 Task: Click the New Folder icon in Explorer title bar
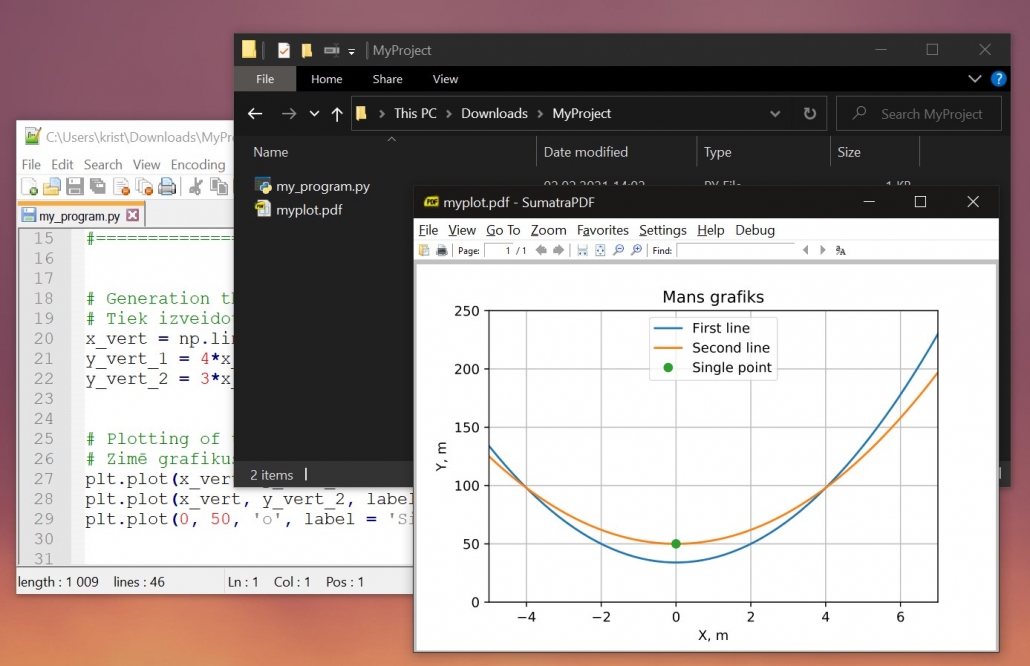pos(307,51)
